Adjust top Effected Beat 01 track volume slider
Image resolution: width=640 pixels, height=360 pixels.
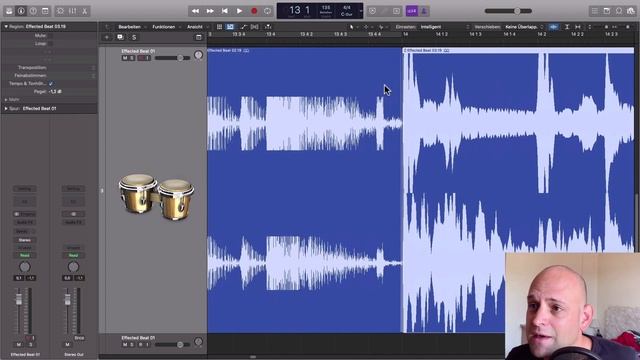click(x=172, y=58)
